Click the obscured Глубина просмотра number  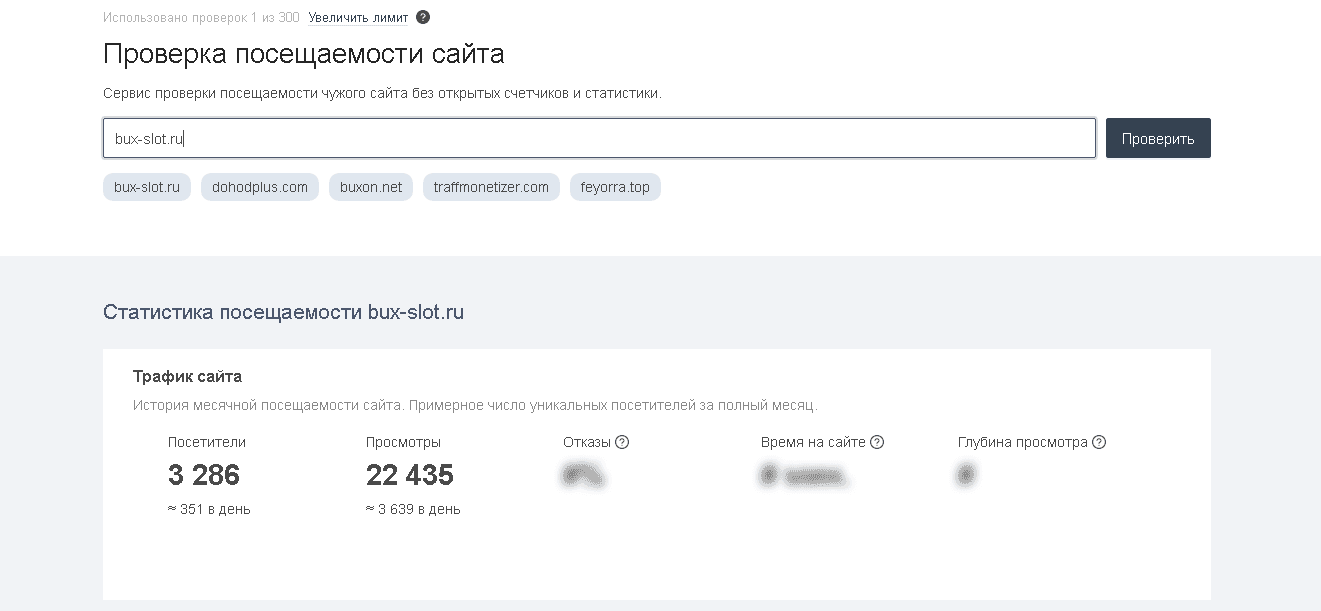(966, 474)
